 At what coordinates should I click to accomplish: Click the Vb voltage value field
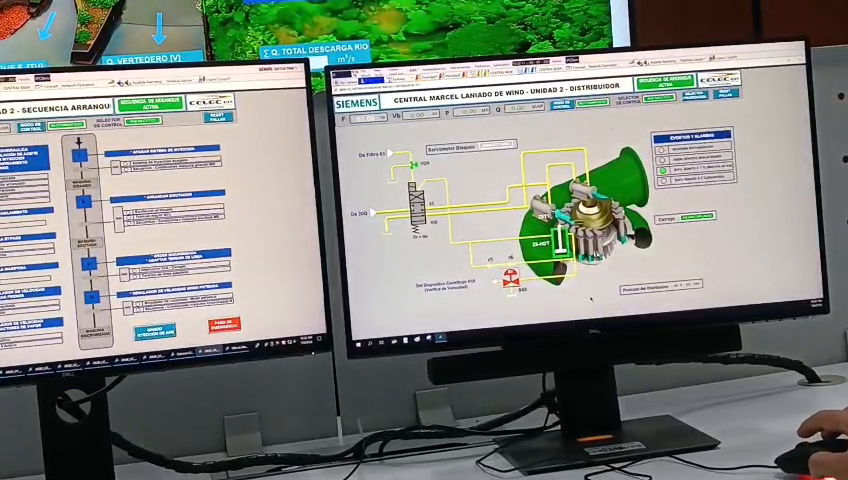tap(421, 115)
